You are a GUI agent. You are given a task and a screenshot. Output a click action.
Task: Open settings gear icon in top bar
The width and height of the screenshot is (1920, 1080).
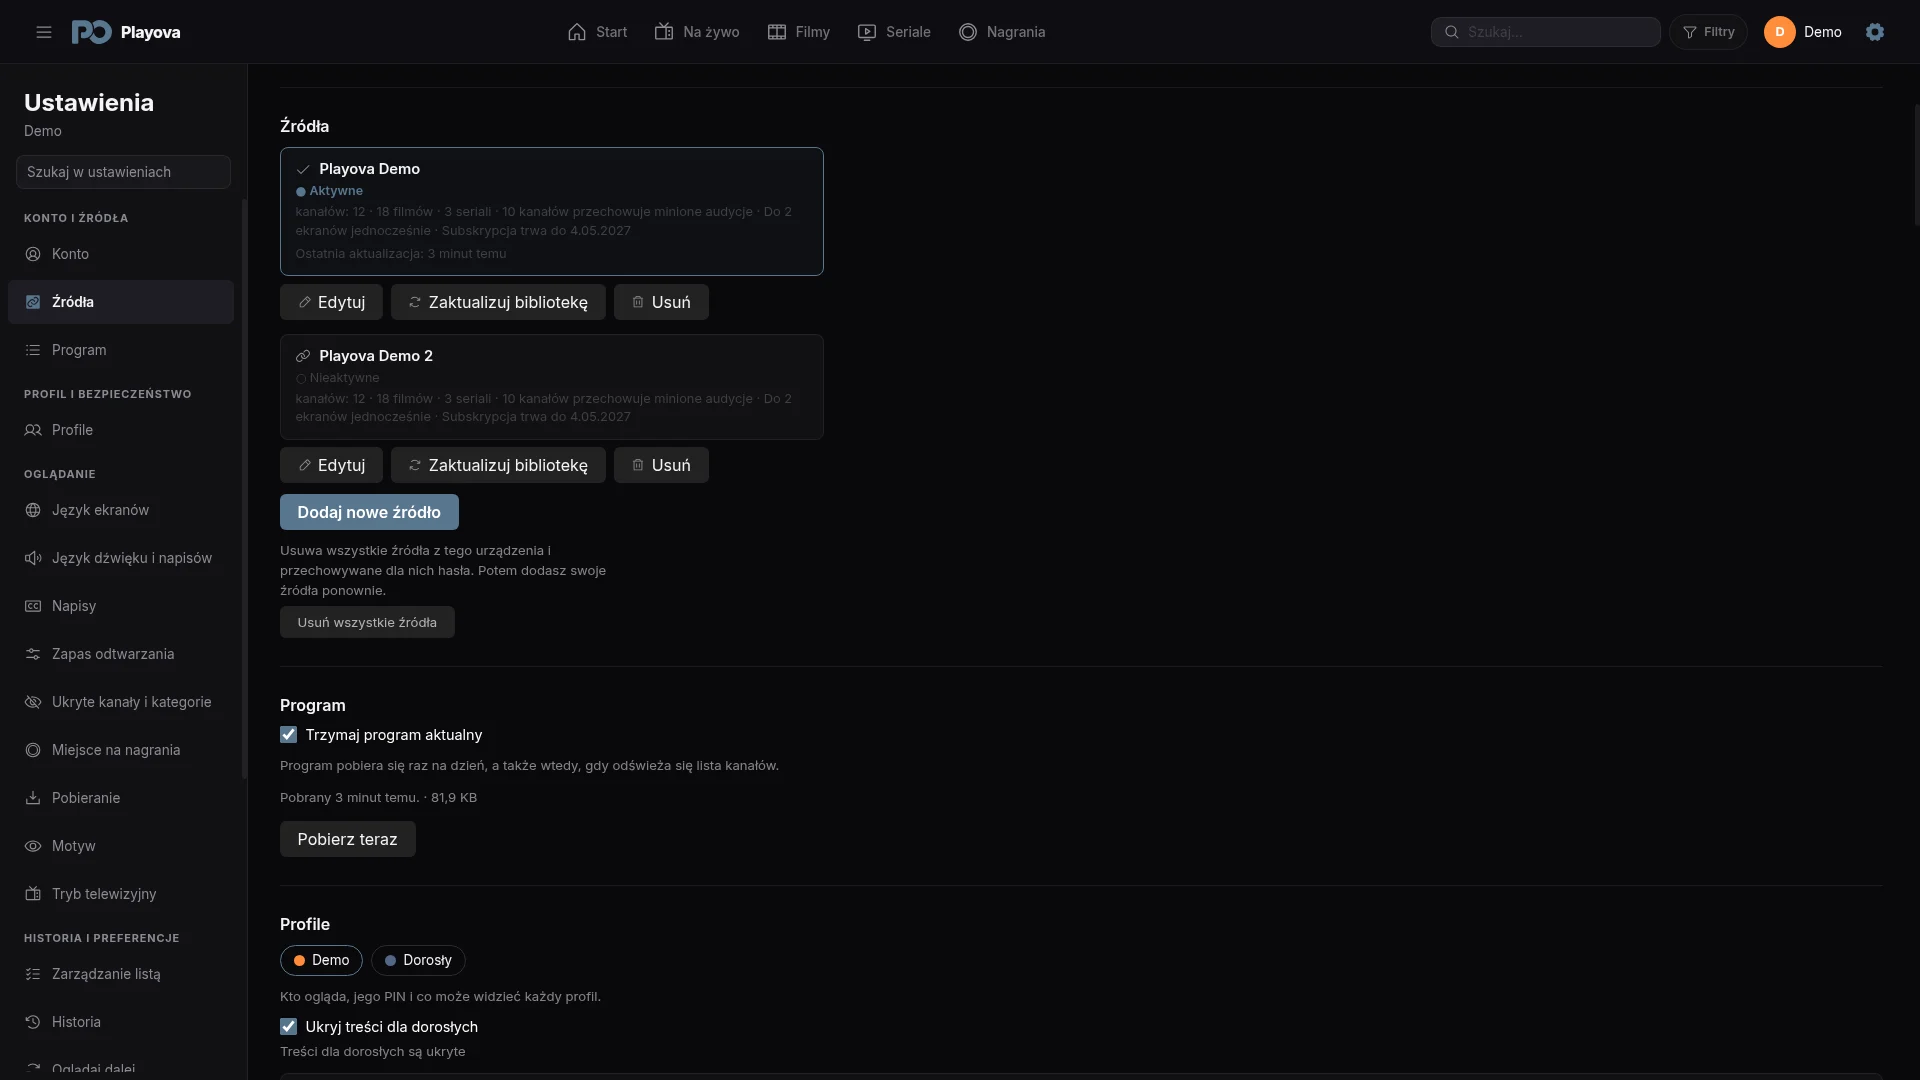coord(1875,32)
